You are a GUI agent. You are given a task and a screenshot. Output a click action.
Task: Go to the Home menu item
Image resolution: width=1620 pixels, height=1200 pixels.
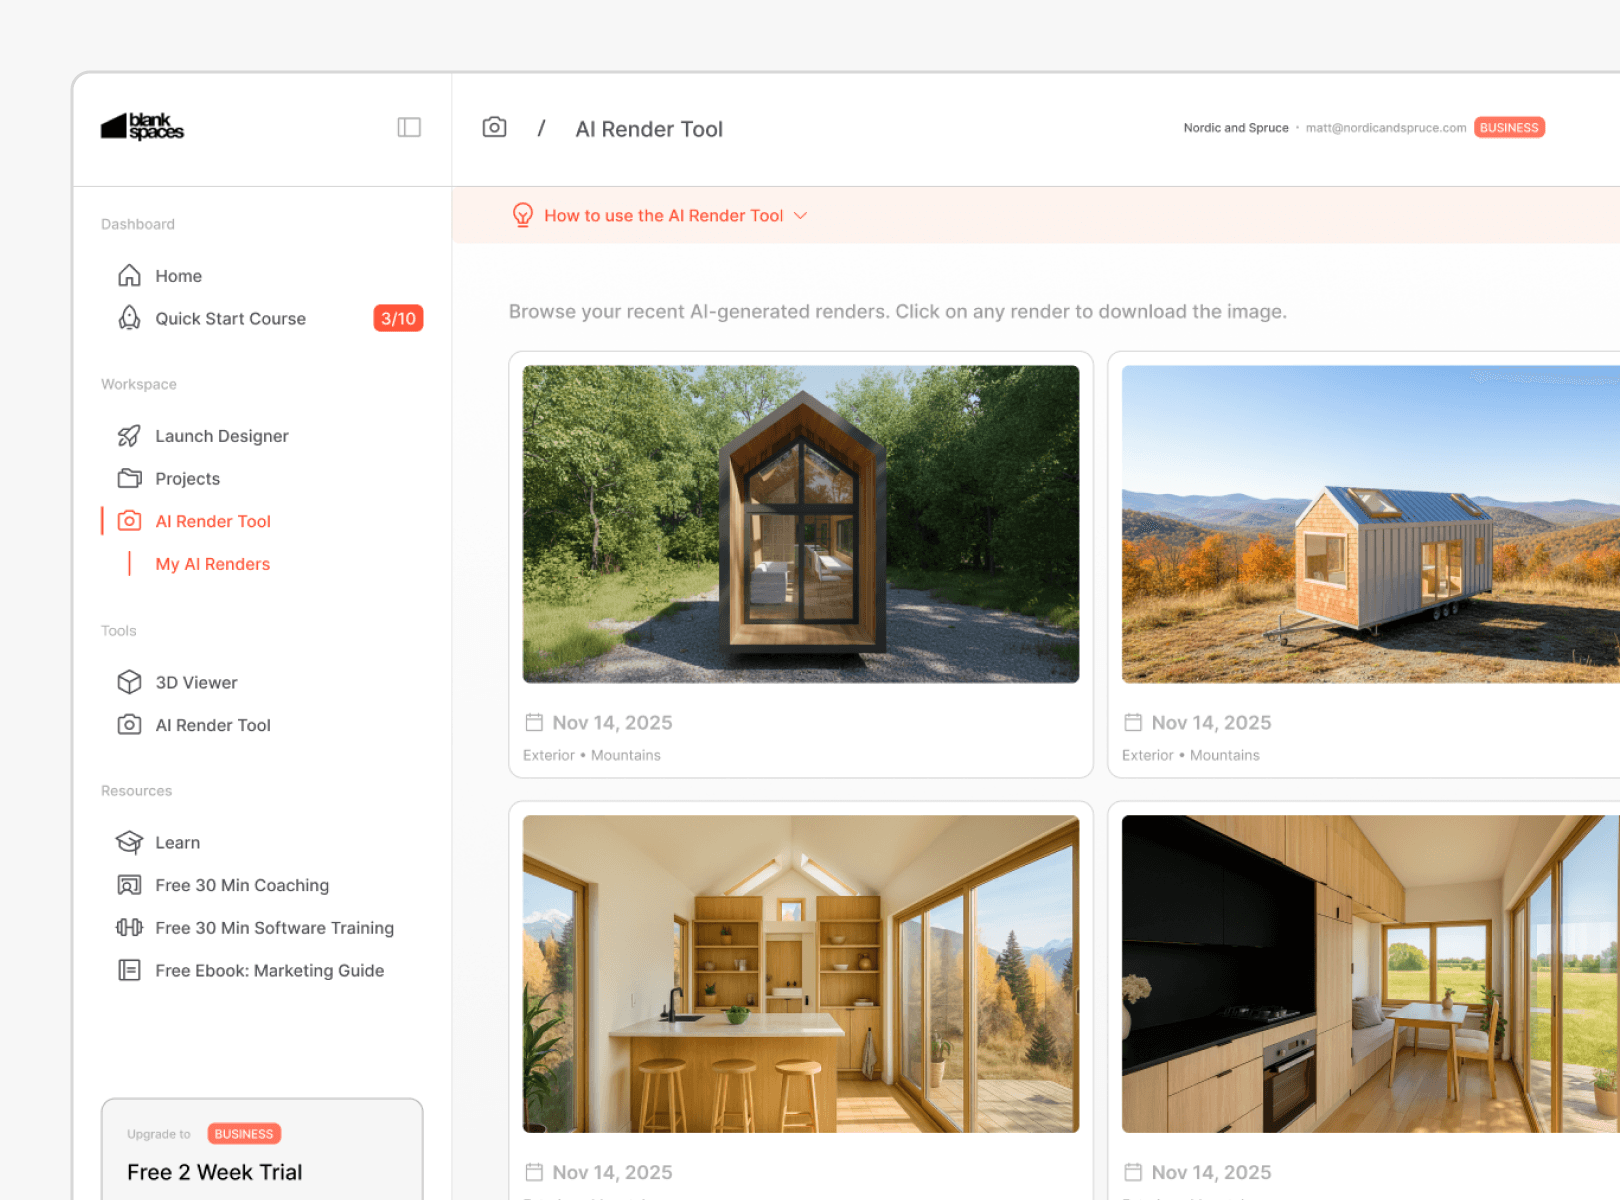coord(178,276)
